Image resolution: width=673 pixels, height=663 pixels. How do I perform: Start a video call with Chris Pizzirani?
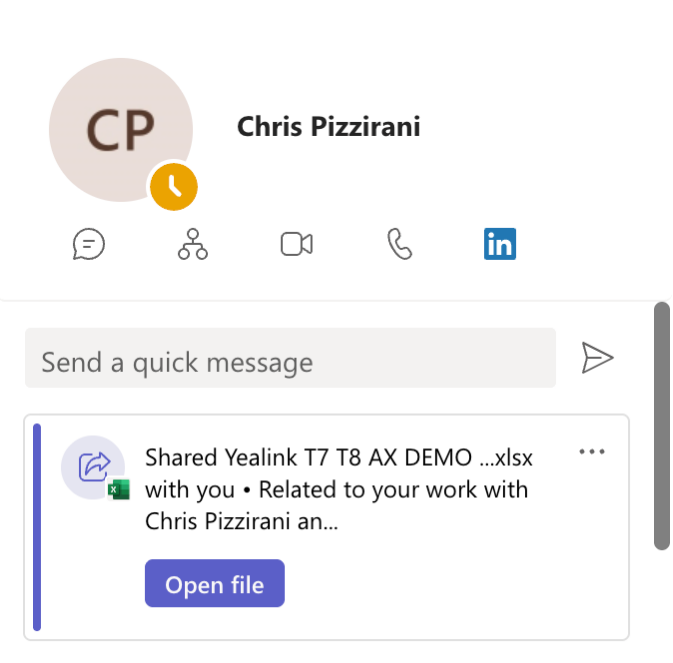point(297,244)
